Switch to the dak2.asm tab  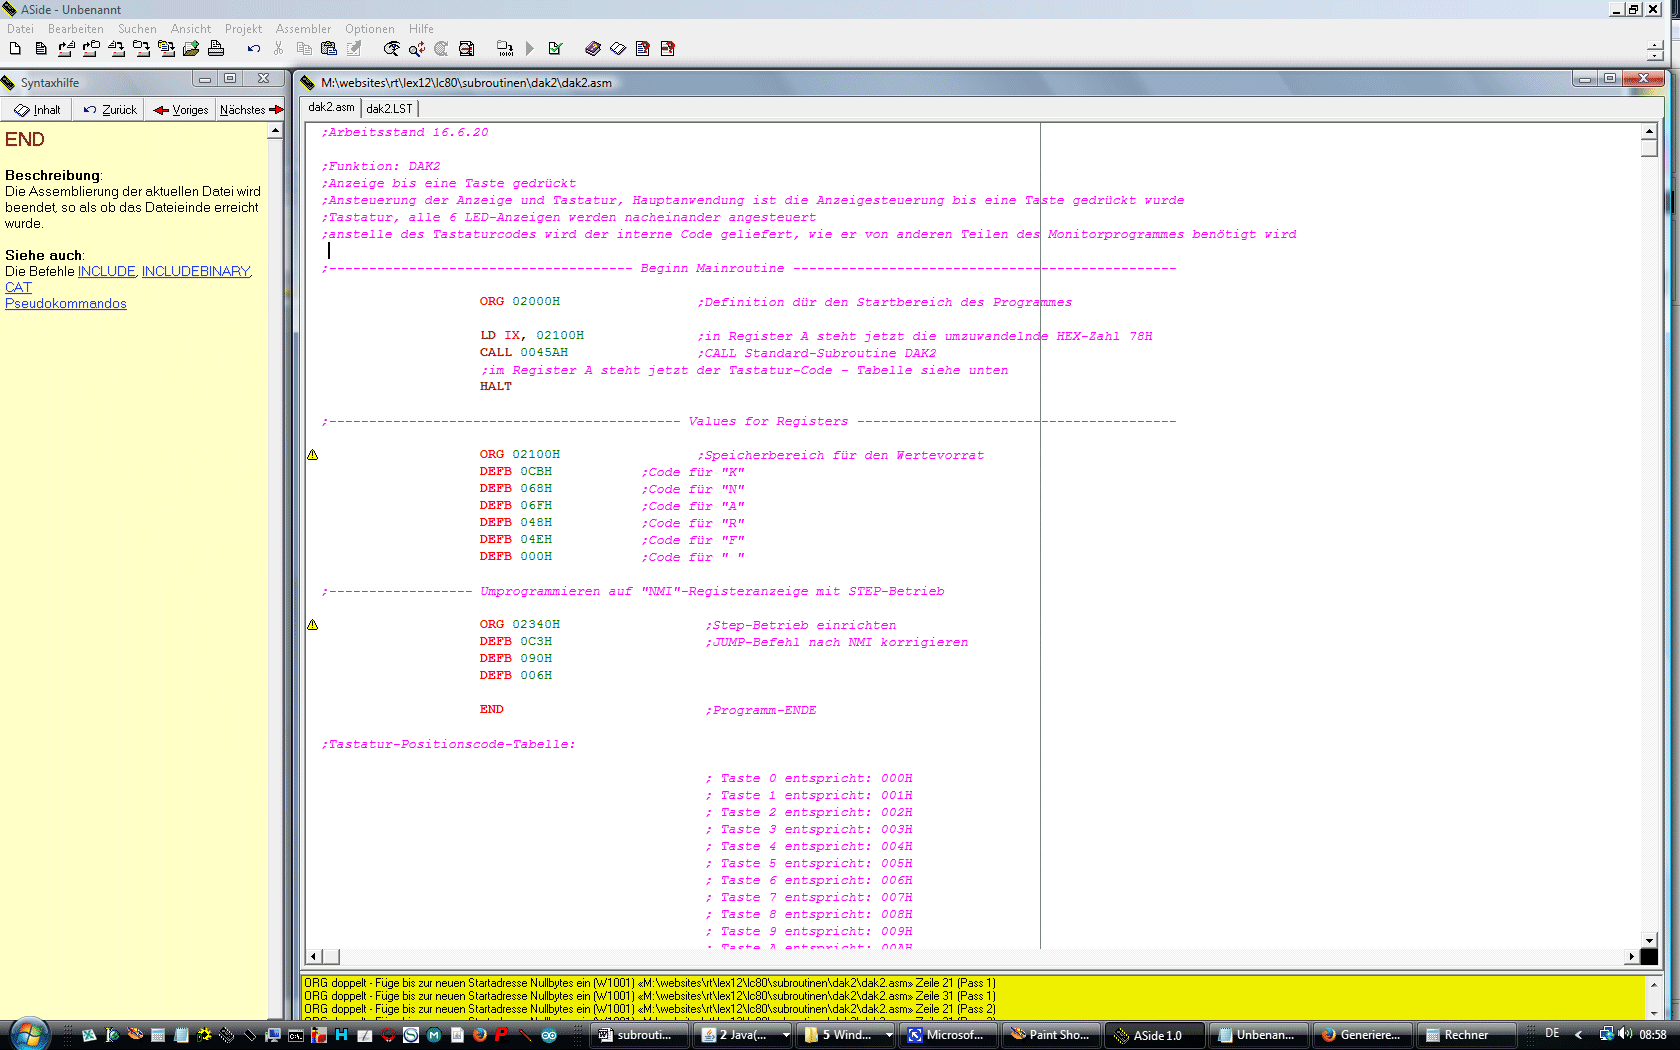click(331, 107)
